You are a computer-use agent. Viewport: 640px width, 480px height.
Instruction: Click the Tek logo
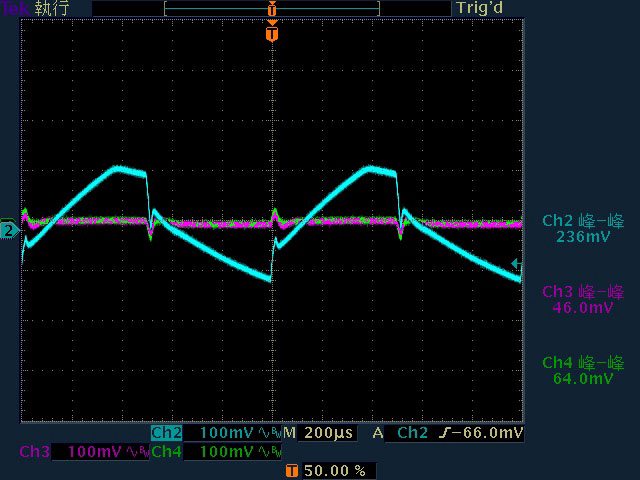click(15, 8)
